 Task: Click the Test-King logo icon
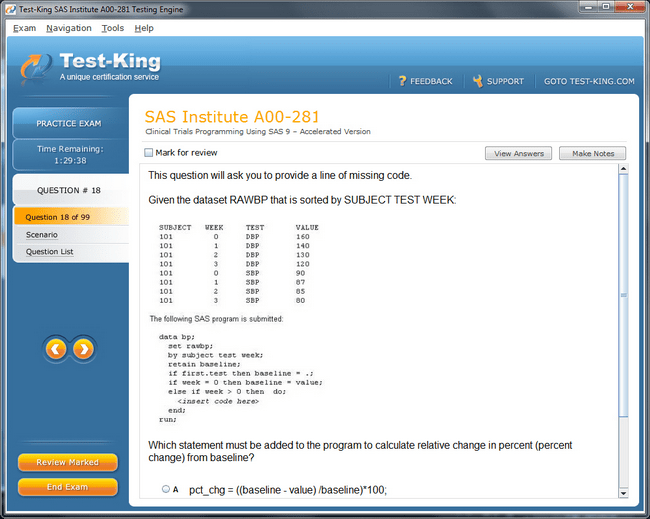coord(36,68)
